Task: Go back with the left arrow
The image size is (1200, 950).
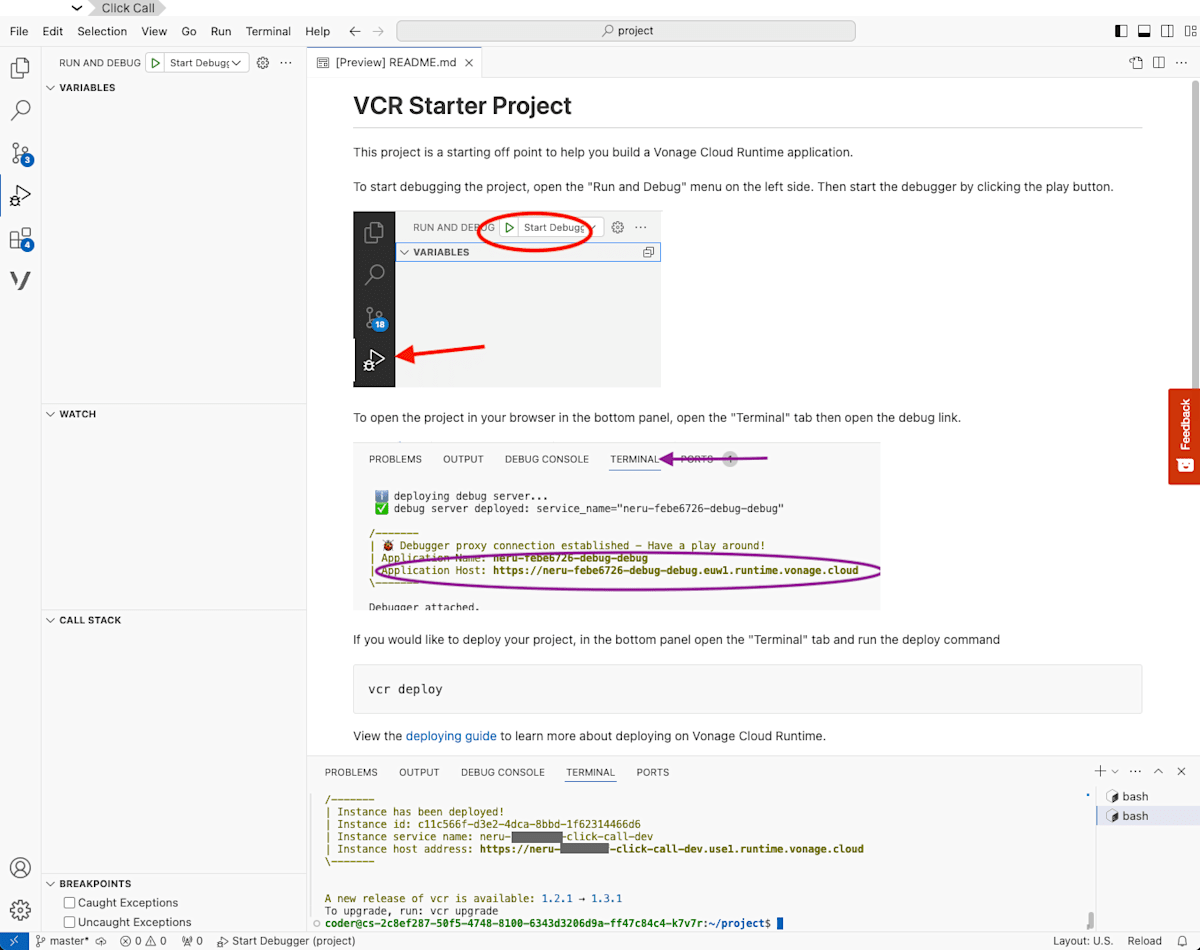Action: (x=354, y=31)
